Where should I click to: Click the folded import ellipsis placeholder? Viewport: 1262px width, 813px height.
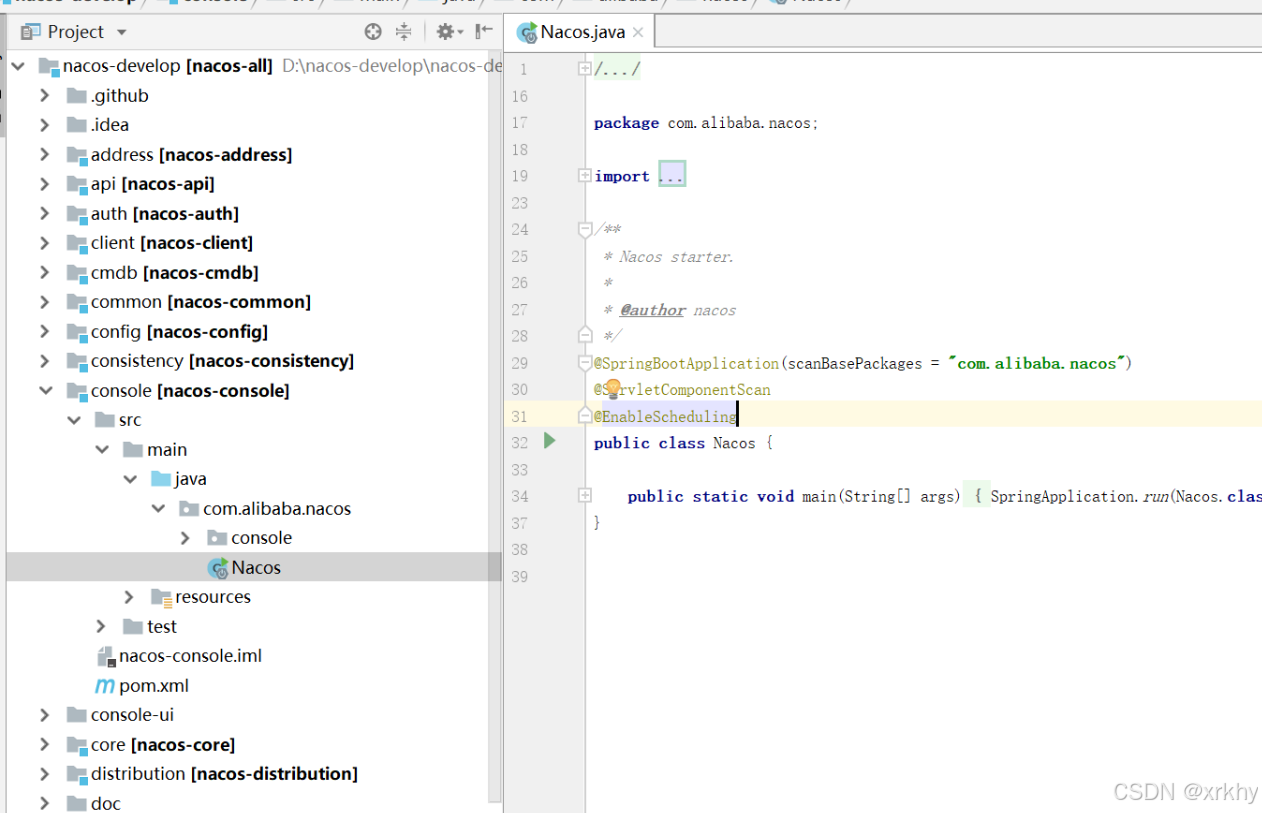pyautogui.click(x=672, y=176)
